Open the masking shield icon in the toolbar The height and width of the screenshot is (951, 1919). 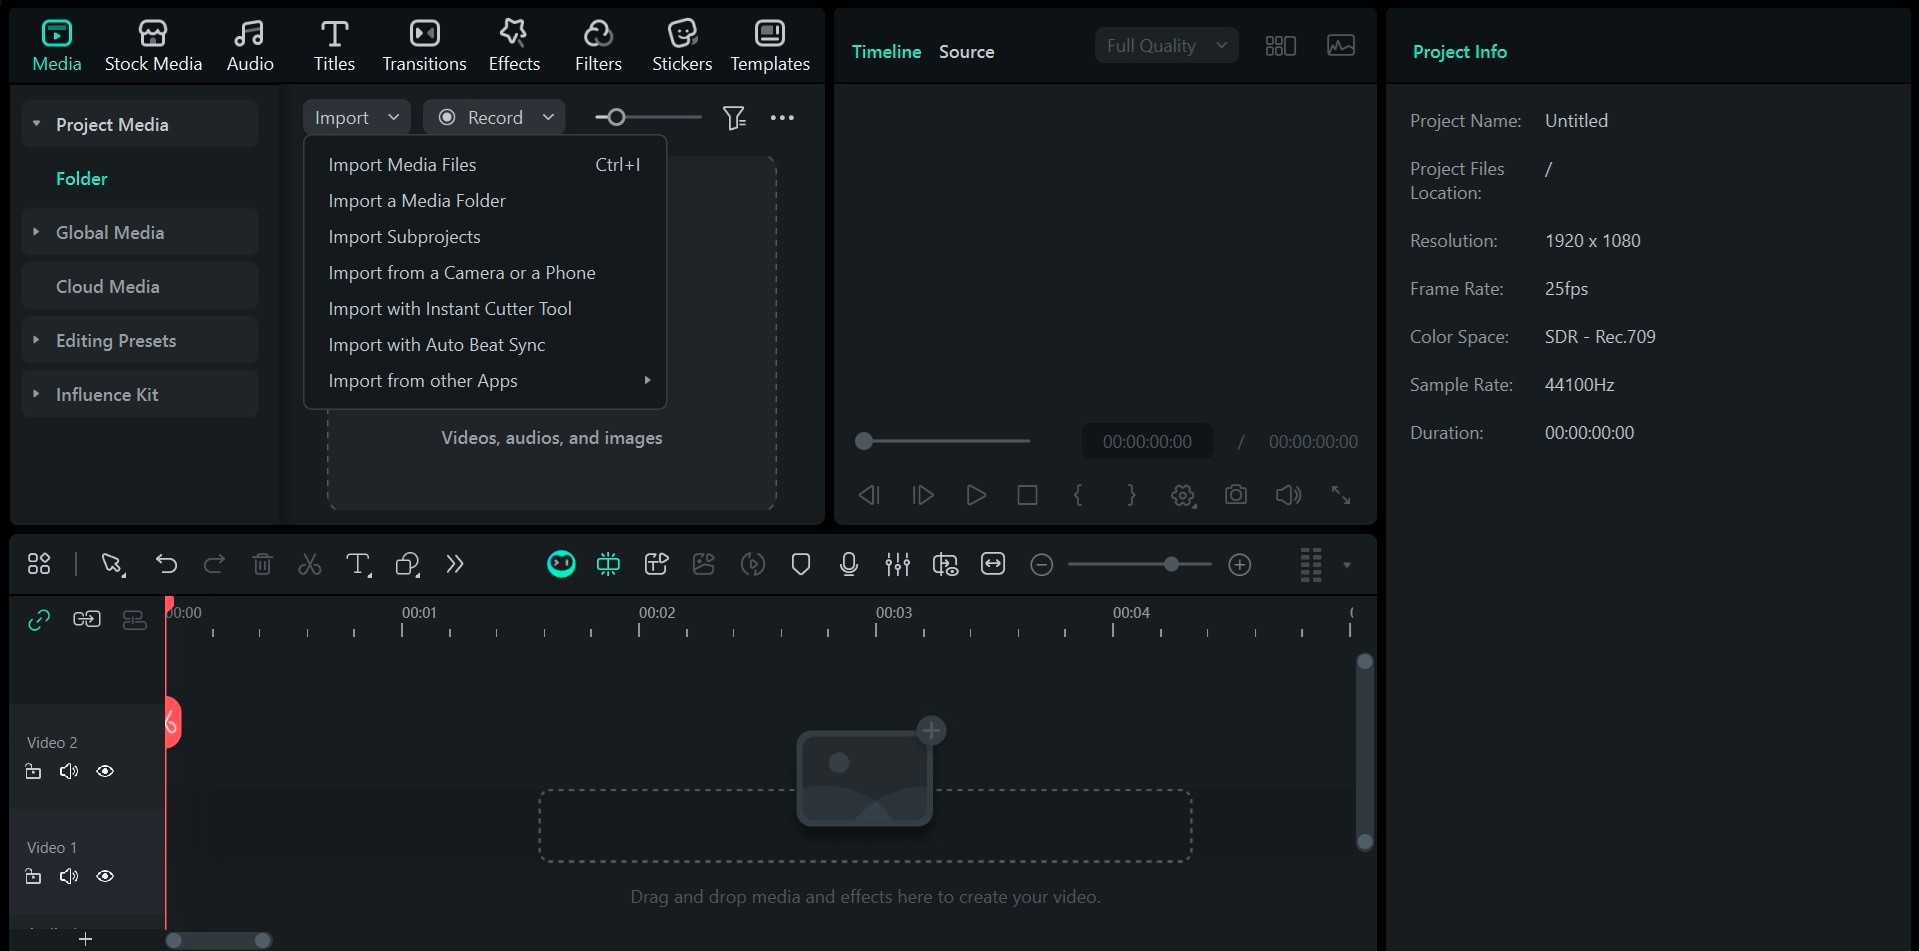click(800, 564)
